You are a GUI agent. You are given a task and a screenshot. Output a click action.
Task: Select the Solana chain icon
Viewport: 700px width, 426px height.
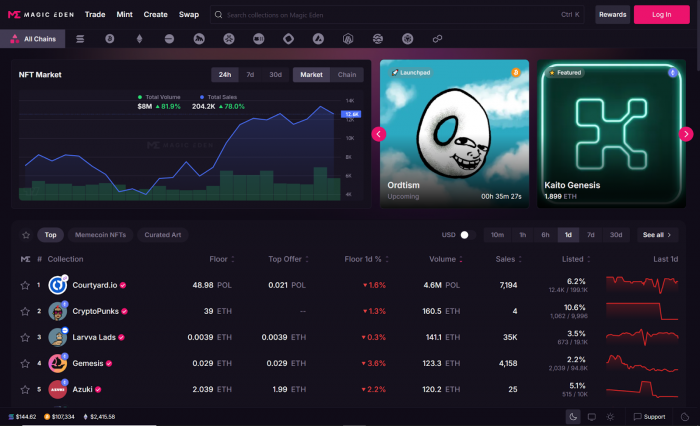pyautogui.click(x=80, y=39)
